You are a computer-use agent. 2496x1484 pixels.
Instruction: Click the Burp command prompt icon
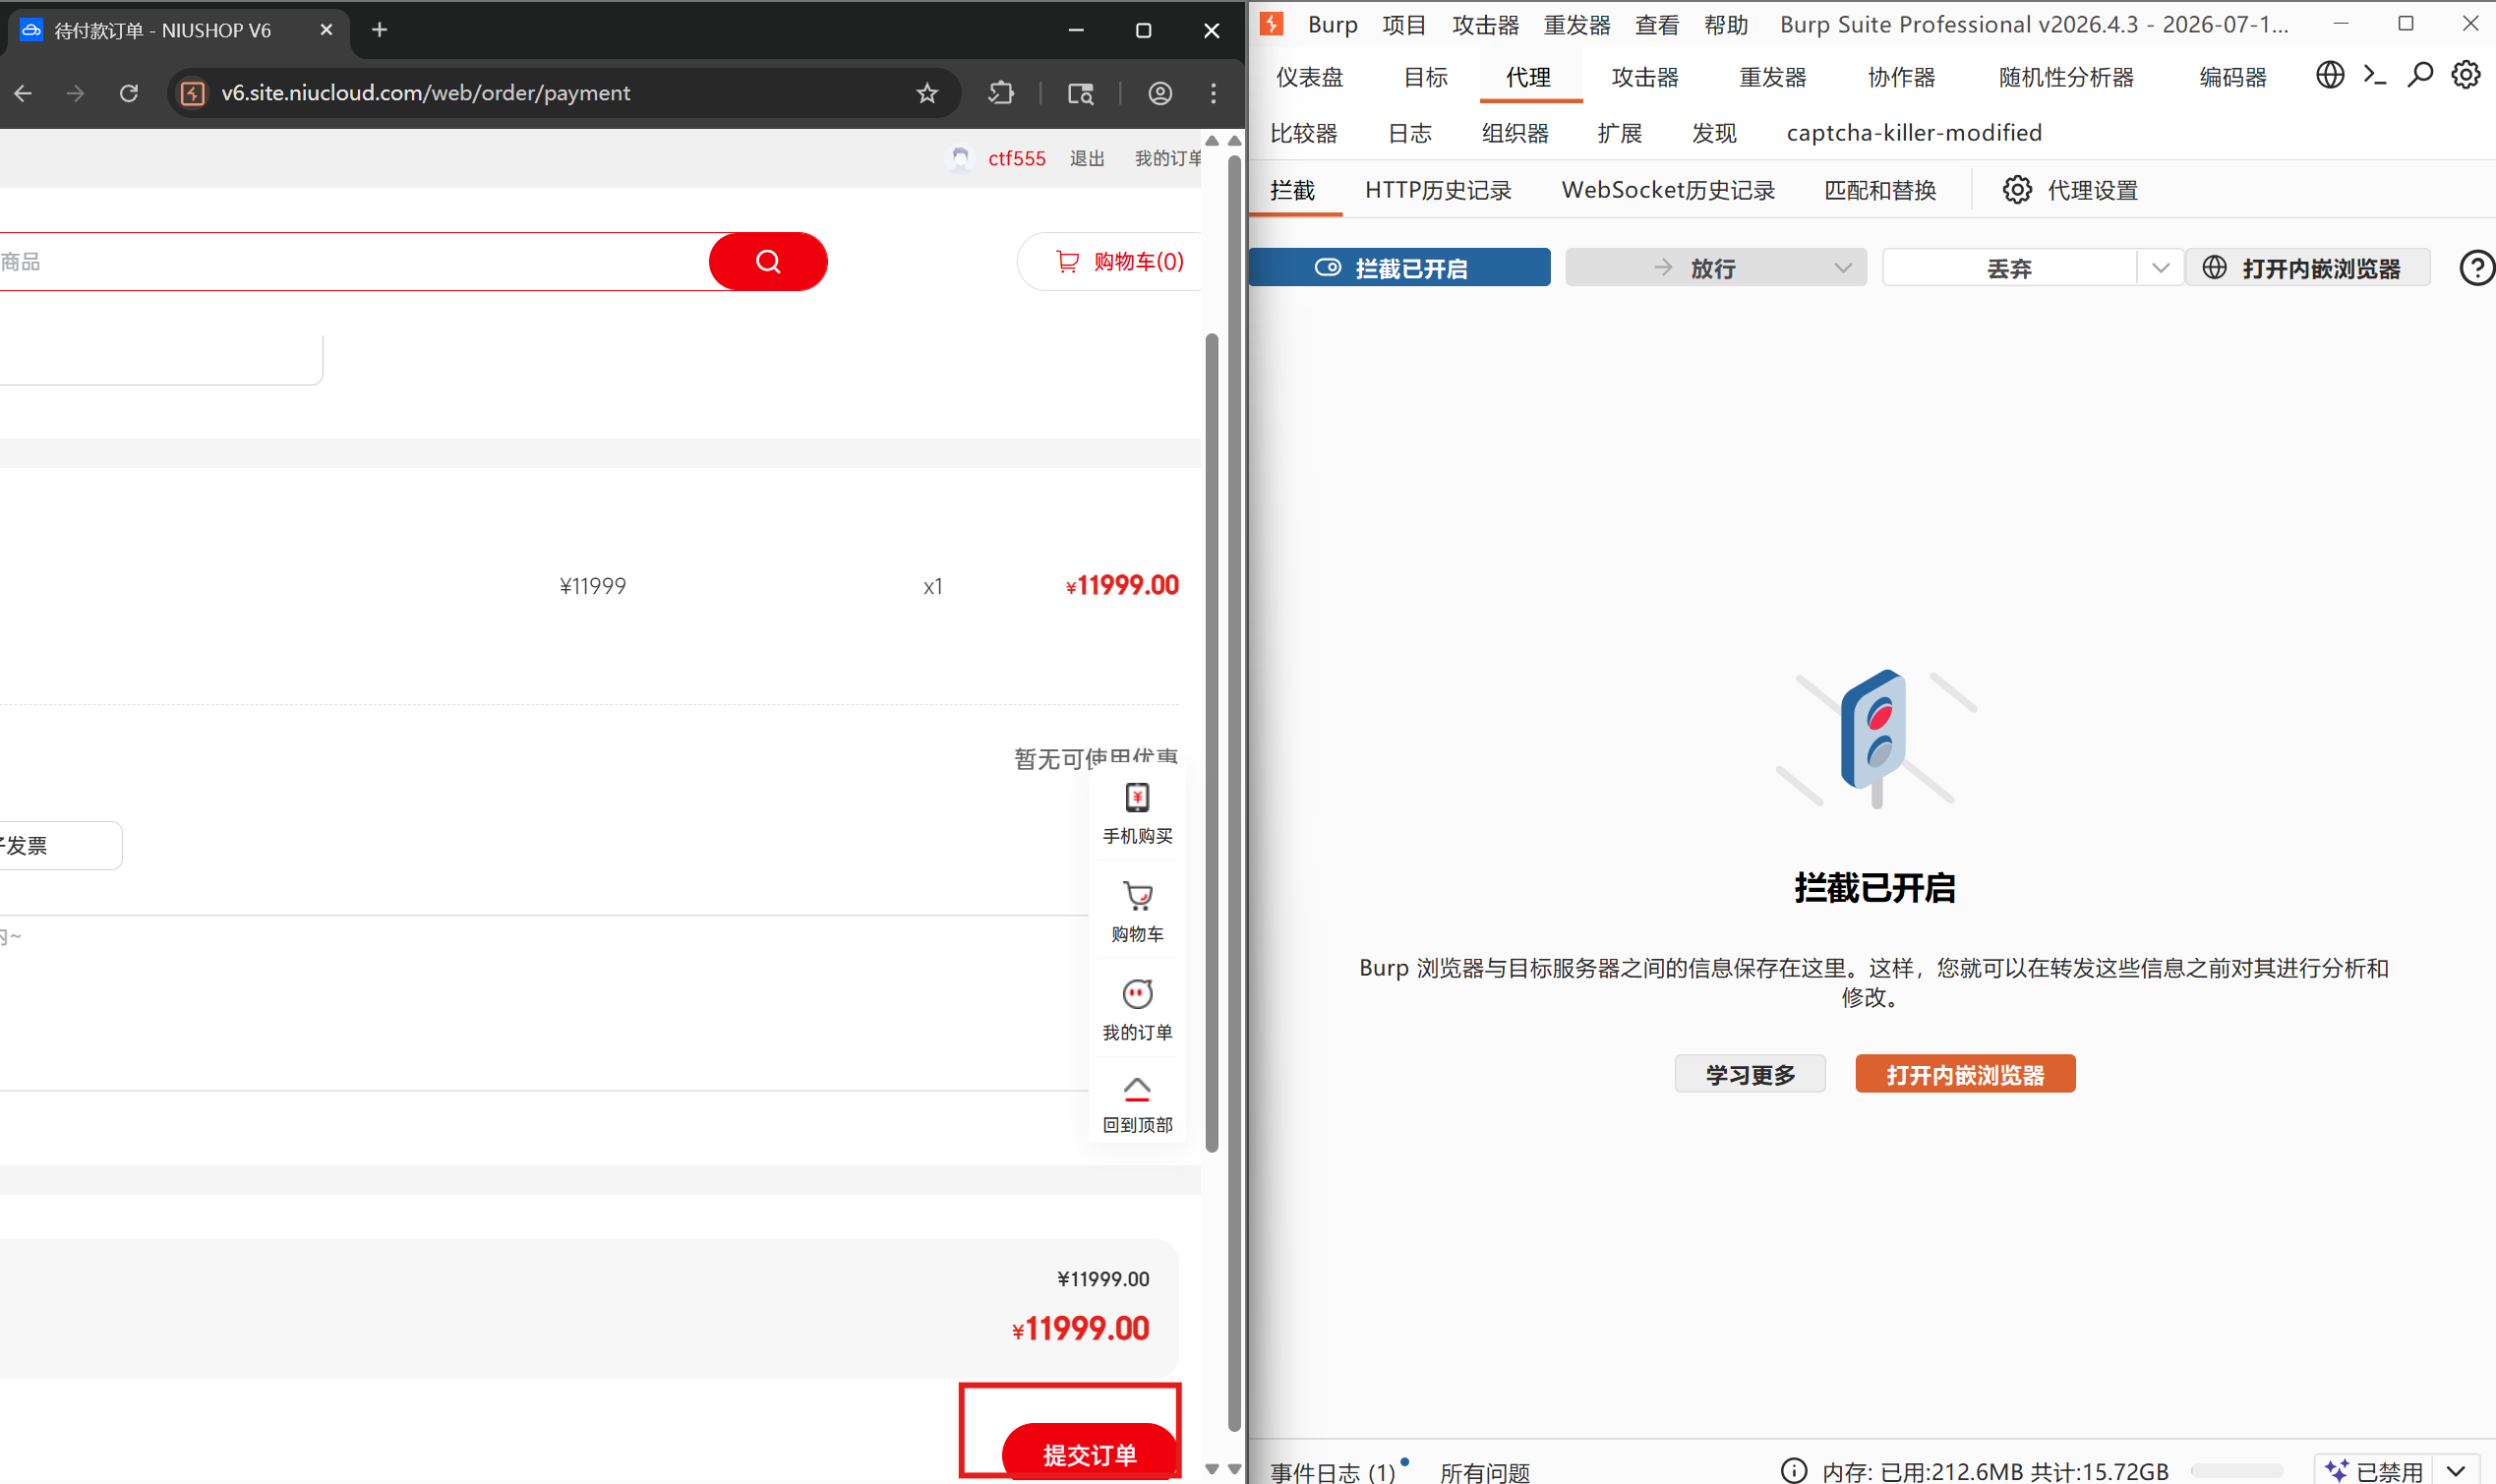(x=2375, y=75)
